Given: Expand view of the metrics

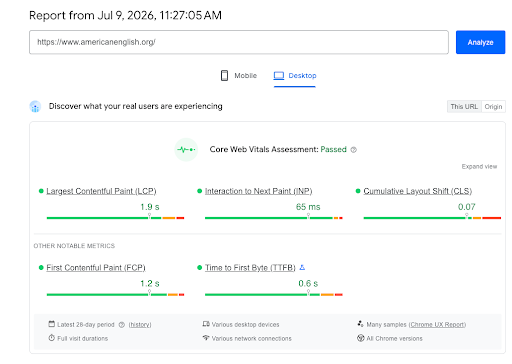Looking at the screenshot, I should point(479,166).
